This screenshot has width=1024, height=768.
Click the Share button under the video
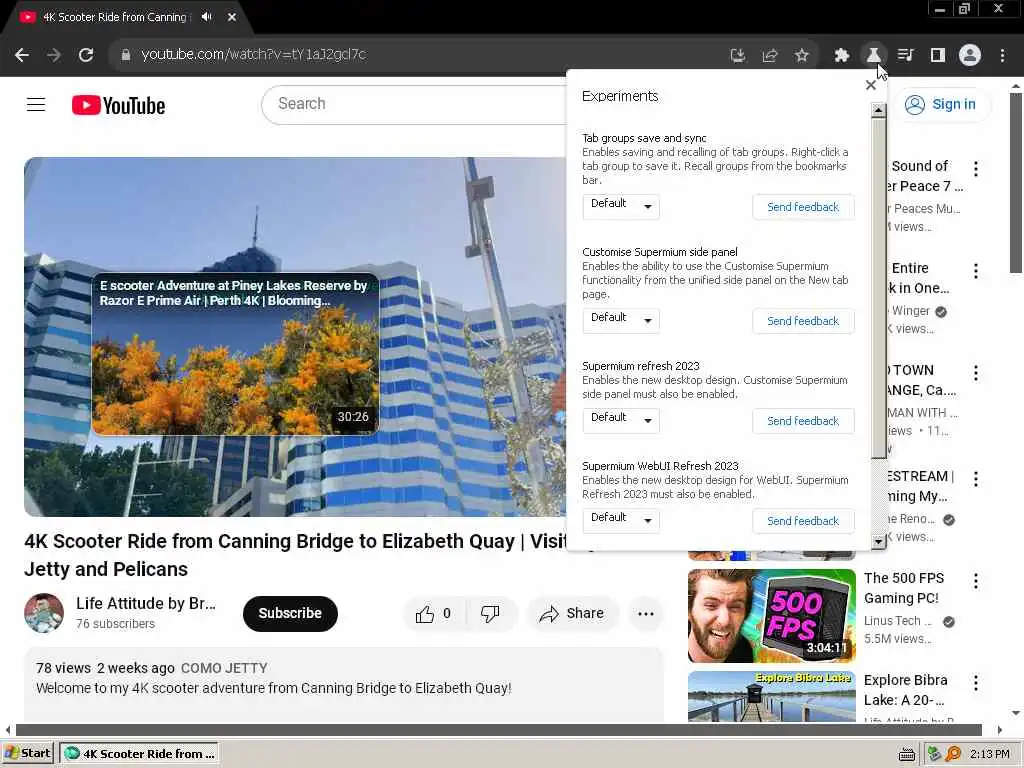(x=572, y=613)
